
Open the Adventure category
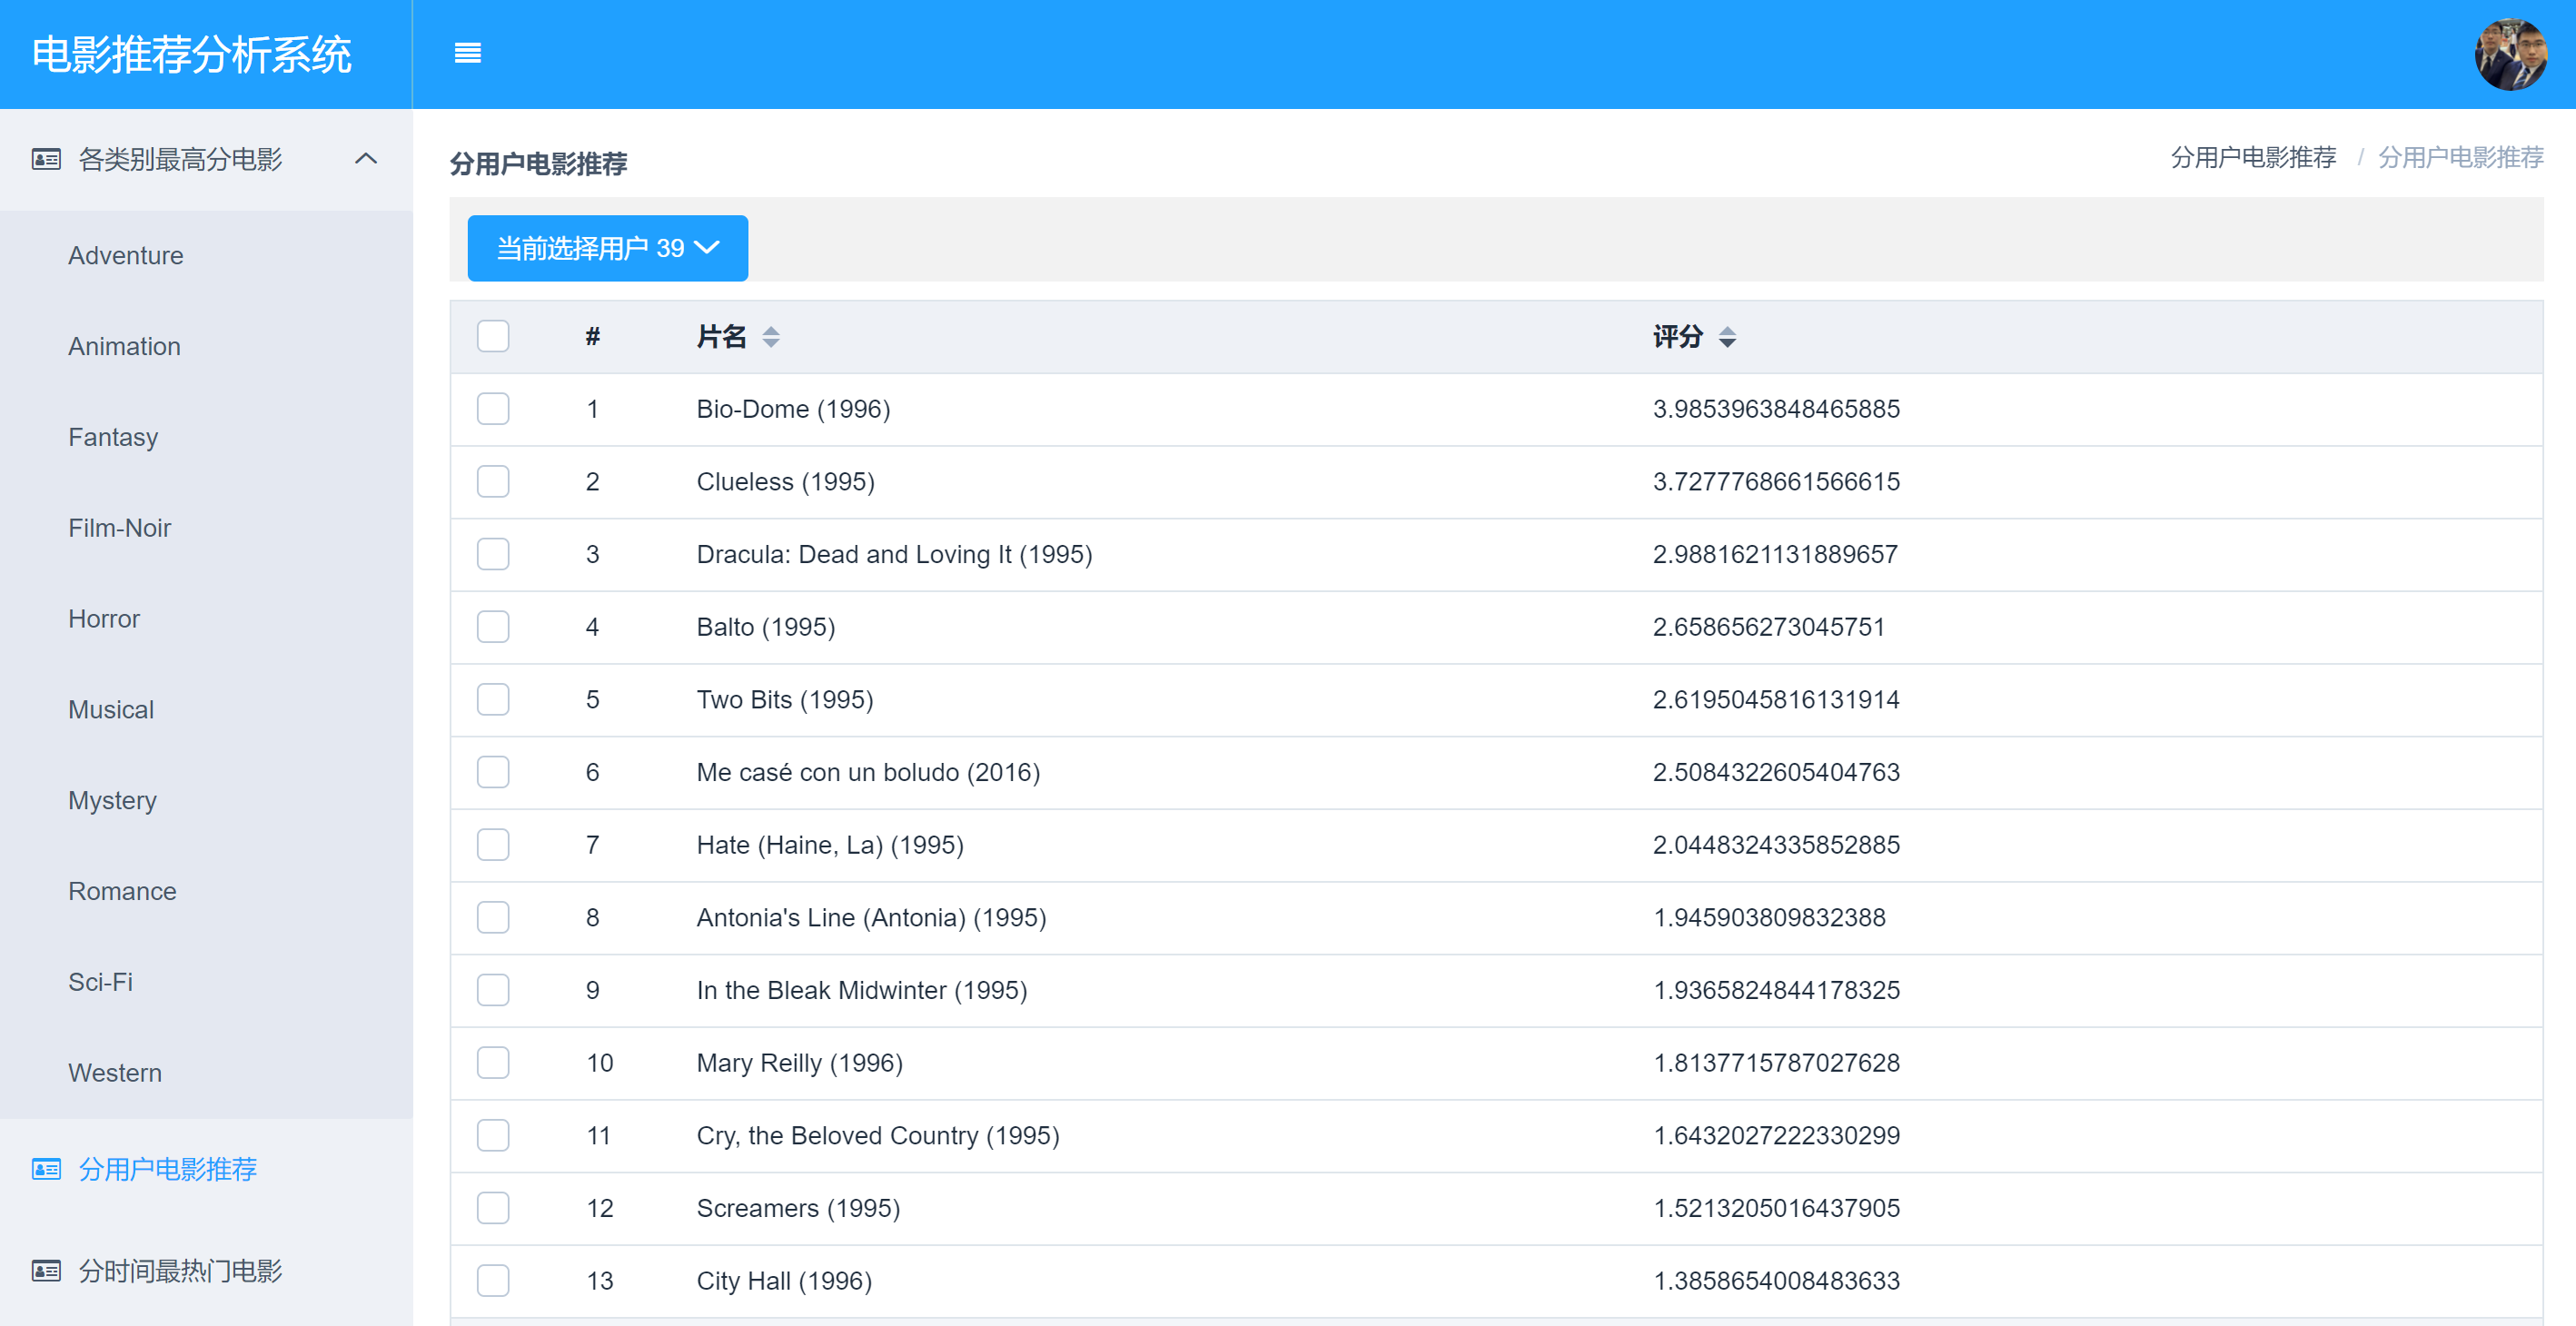tap(126, 256)
